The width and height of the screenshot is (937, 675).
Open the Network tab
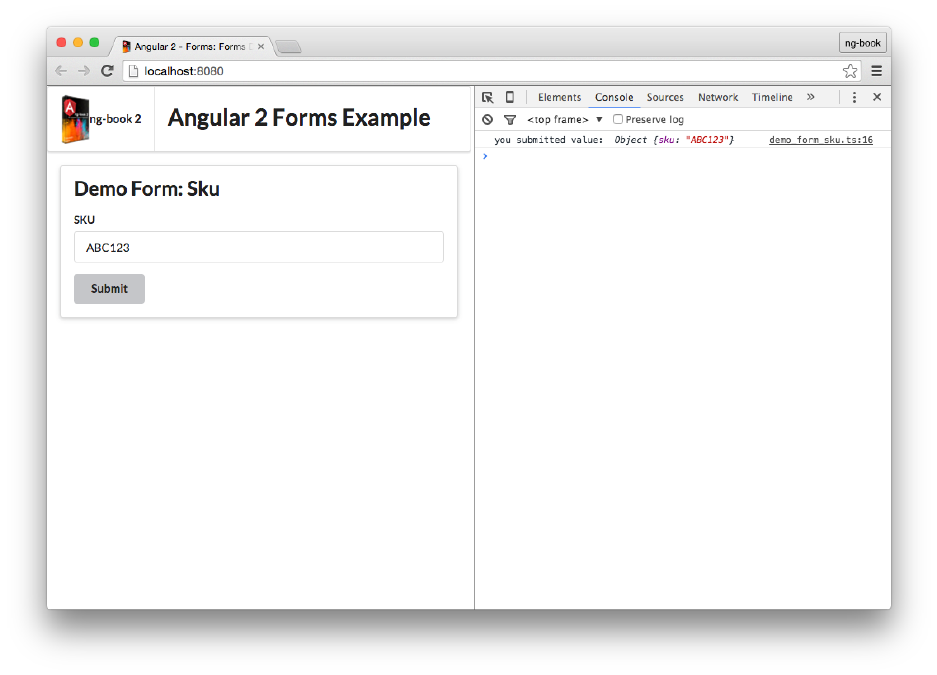pos(718,97)
